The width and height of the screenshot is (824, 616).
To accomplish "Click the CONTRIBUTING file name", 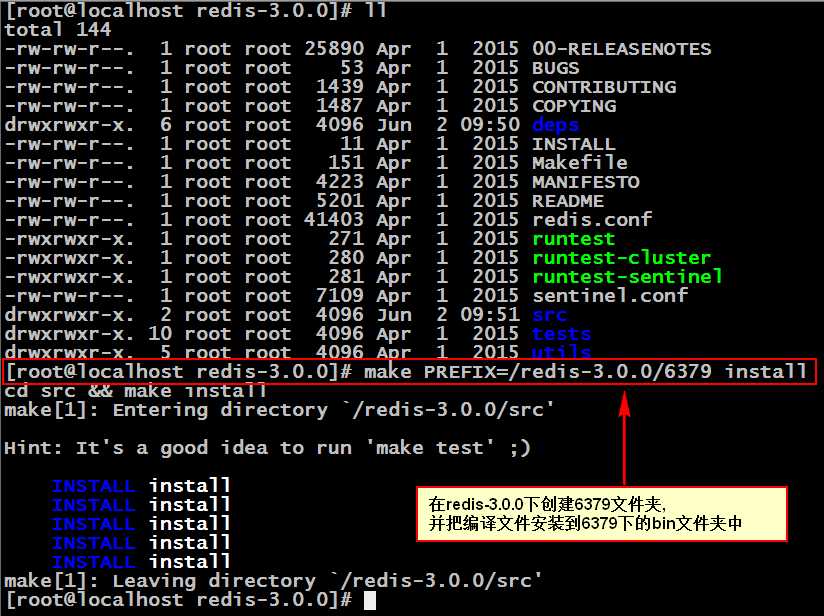I will pos(604,87).
